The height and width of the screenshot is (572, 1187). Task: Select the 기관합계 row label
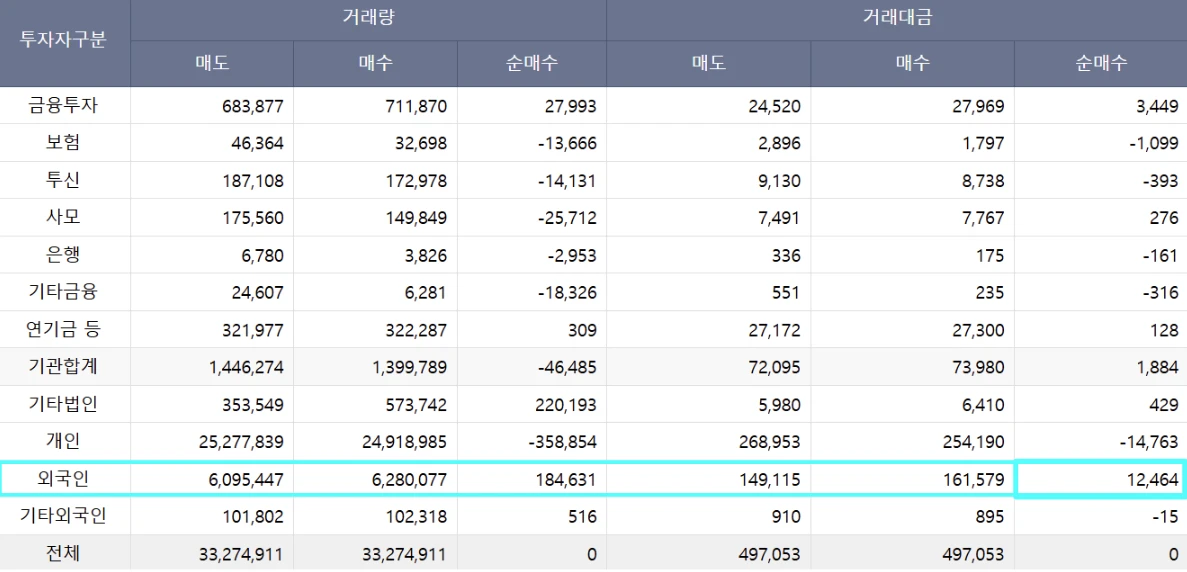[64, 367]
